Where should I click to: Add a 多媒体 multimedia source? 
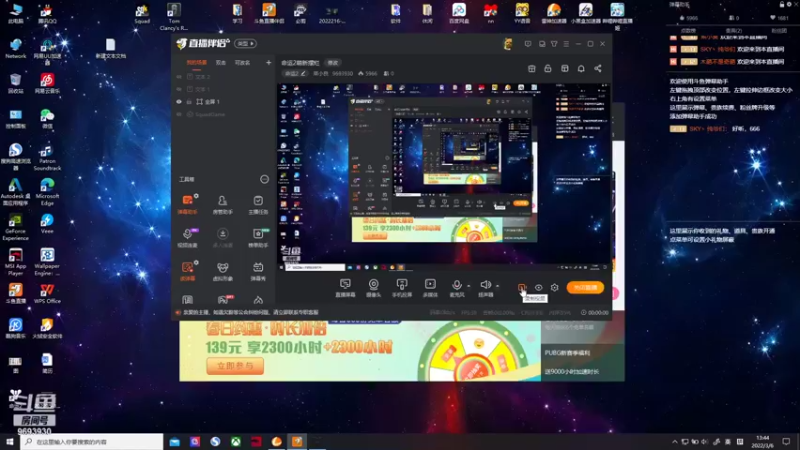pos(430,288)
